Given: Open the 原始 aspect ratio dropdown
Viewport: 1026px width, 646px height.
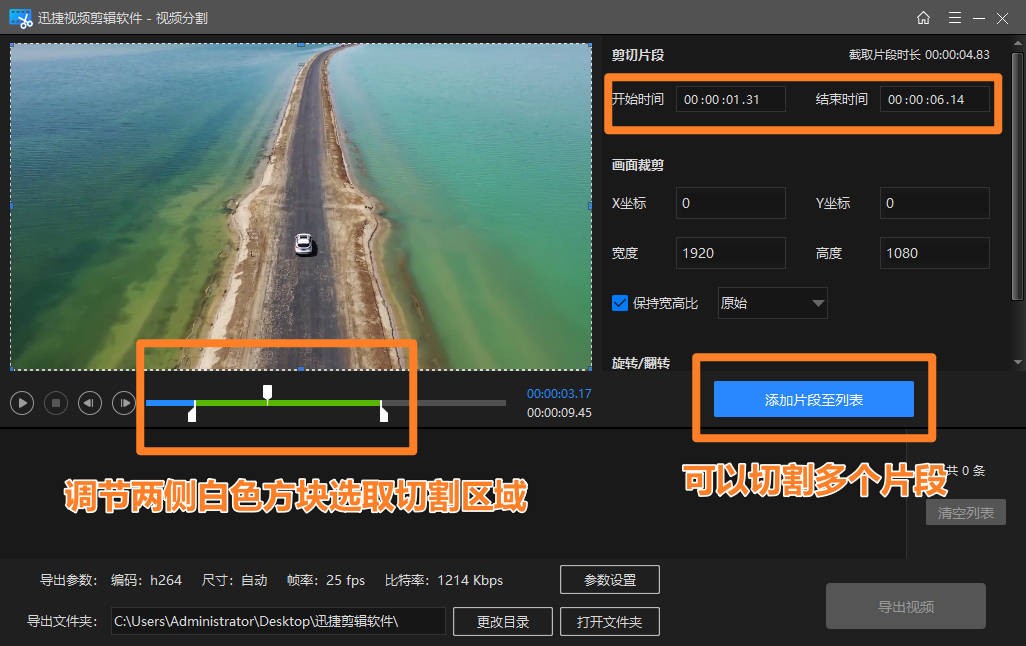Looking at the screenshot, I should (x=771, y=302).
